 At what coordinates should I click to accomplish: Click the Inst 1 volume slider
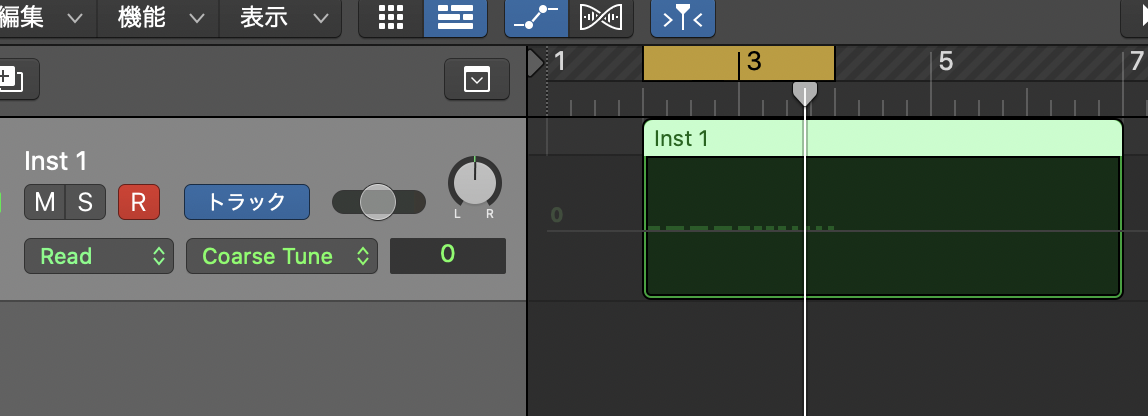378,202
